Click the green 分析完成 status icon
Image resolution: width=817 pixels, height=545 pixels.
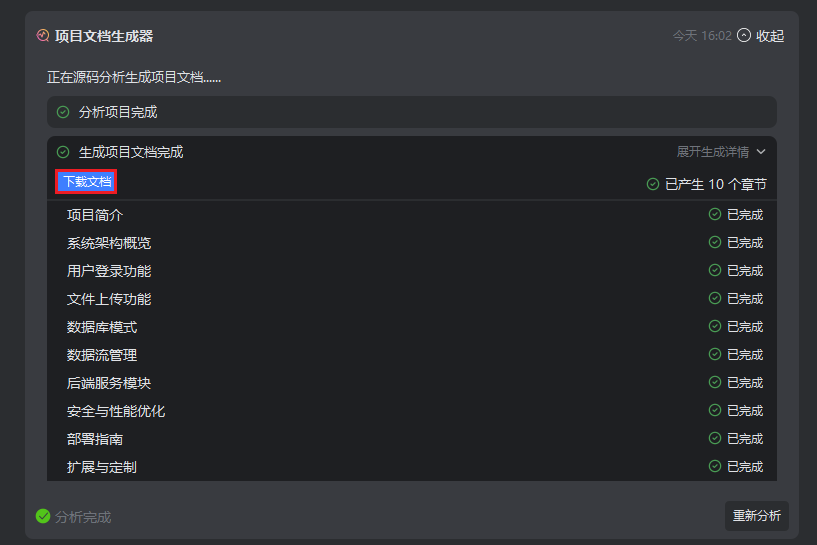click(43, 516)
